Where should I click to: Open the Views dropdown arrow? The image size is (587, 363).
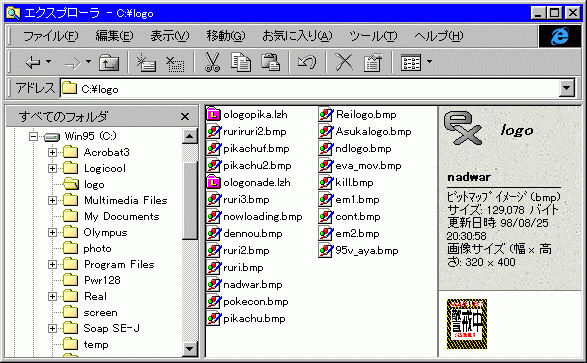tap(429, 62)
